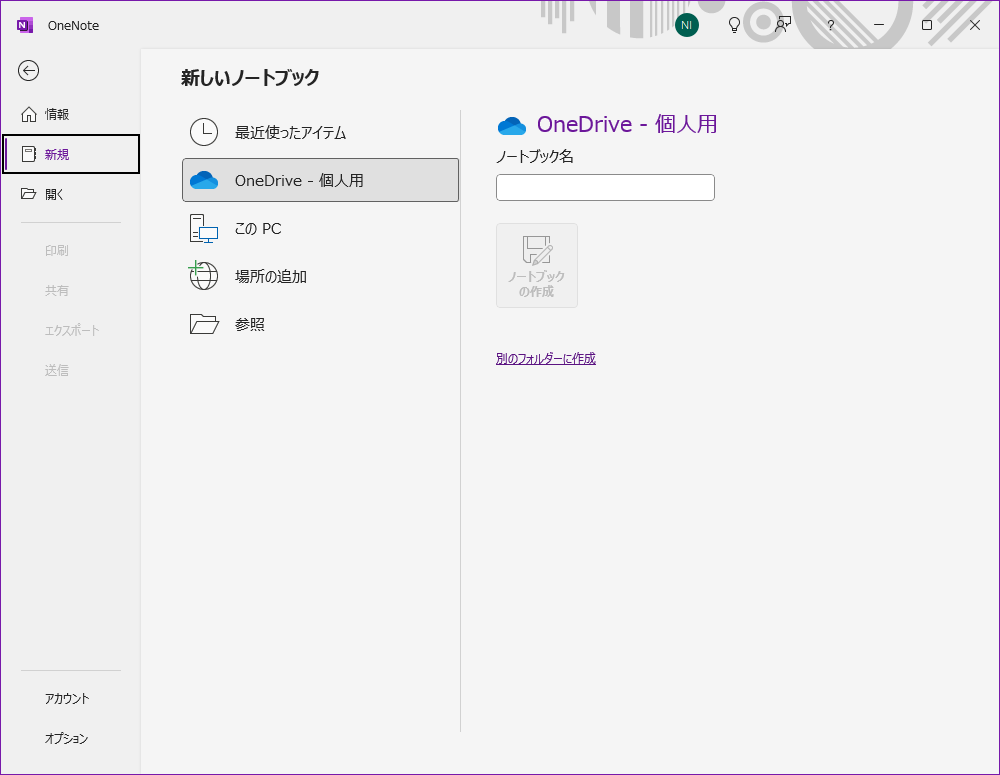The height and width of the screenshot is (775, 1000).
Task: Click the clock icon for recent items
Action: [x=204, y=132]
